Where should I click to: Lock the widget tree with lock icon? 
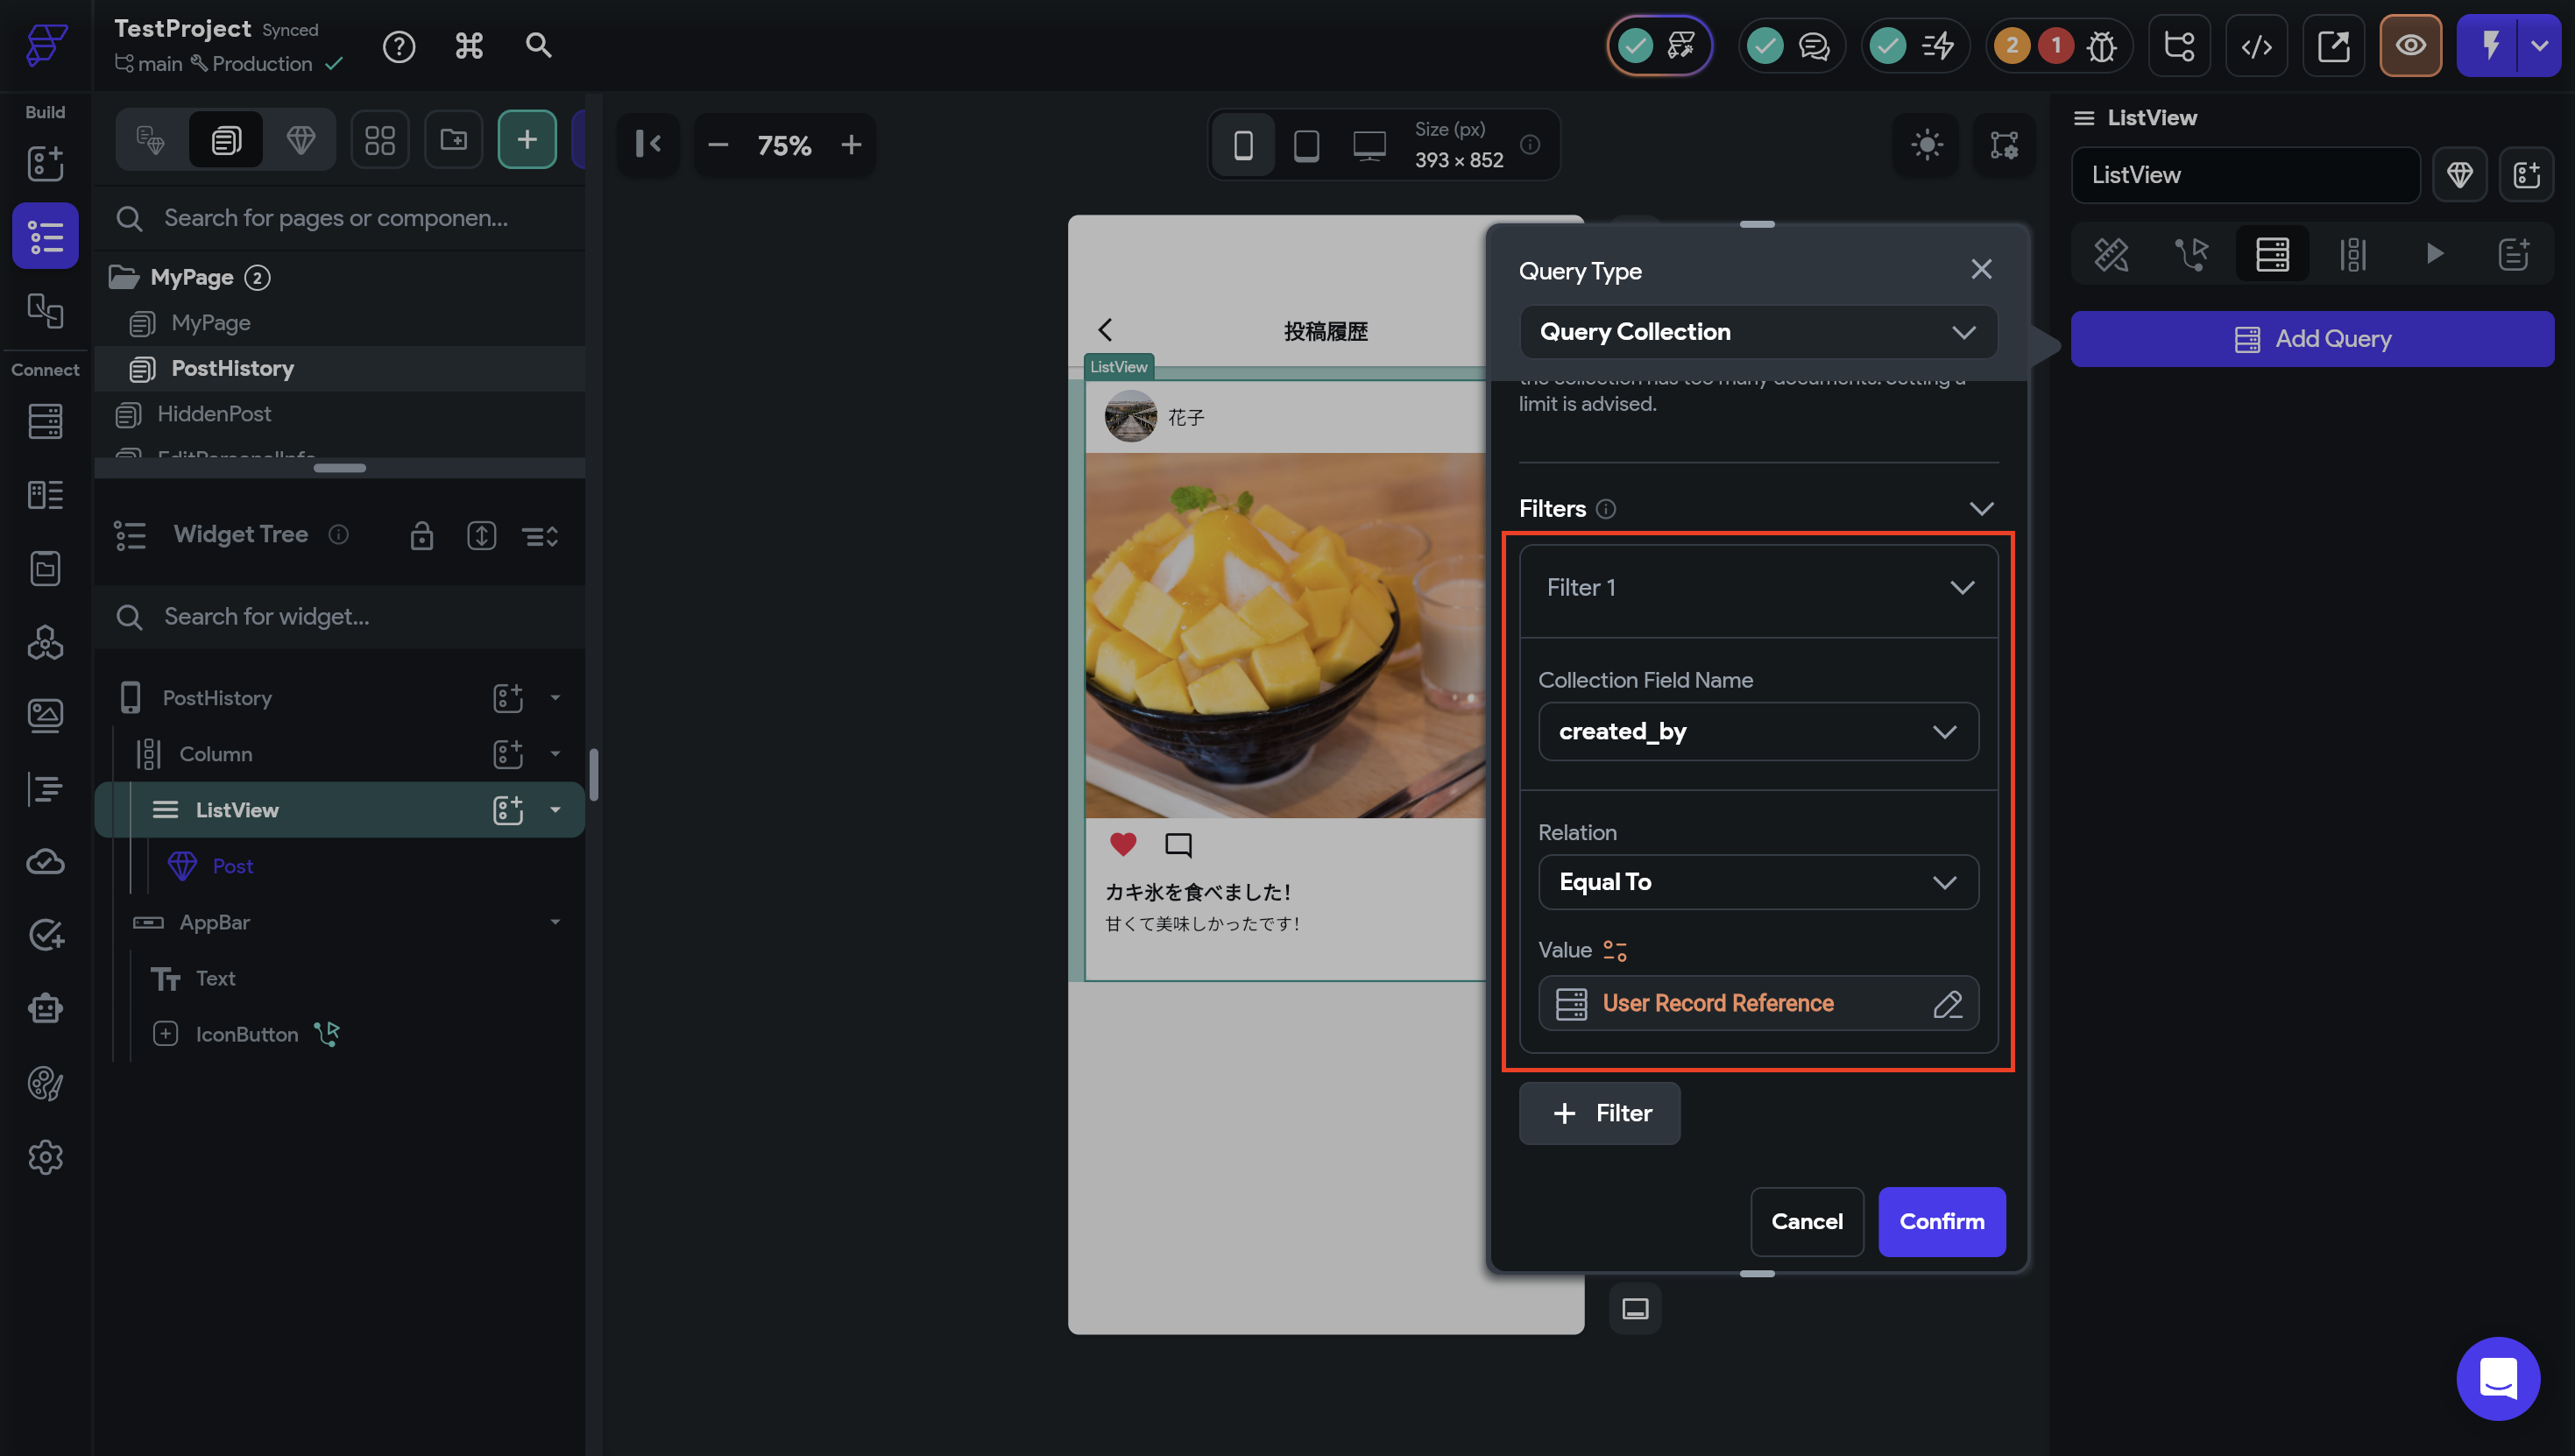click(421, 535)
